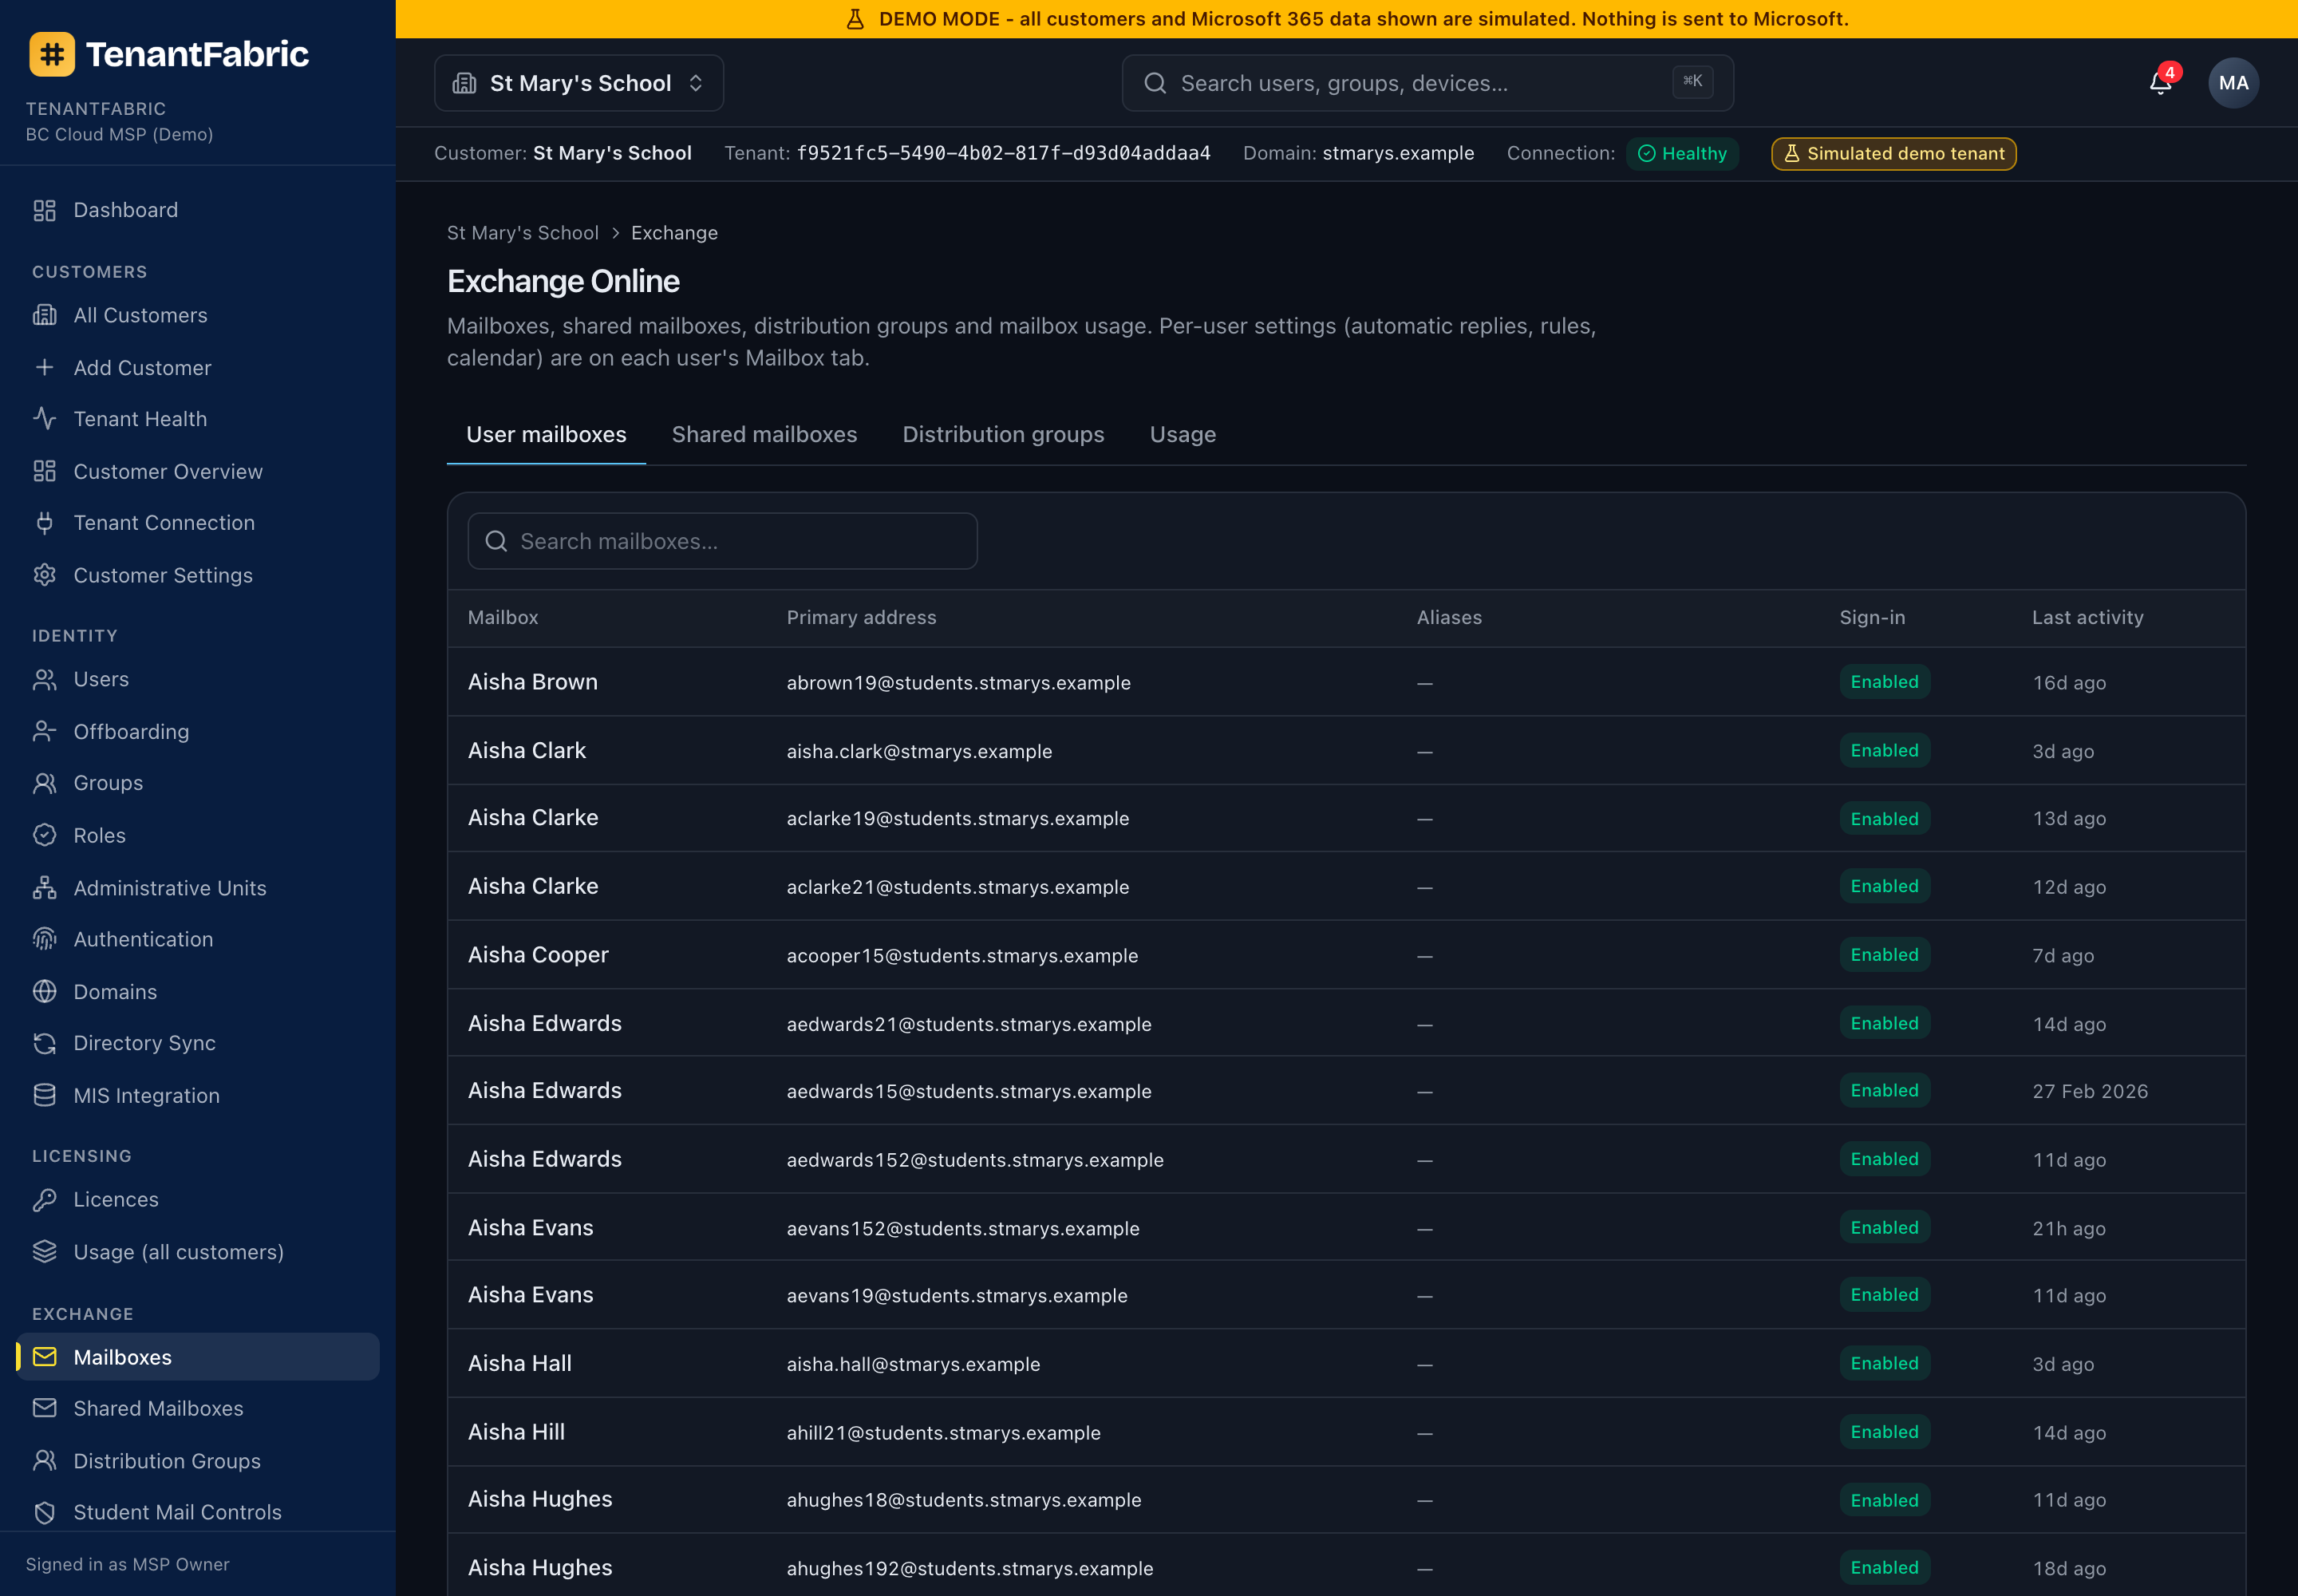This screenshot has width=2298, height=1596.
Task: Open the MA user avatar menu
Action: [2233, 83]
